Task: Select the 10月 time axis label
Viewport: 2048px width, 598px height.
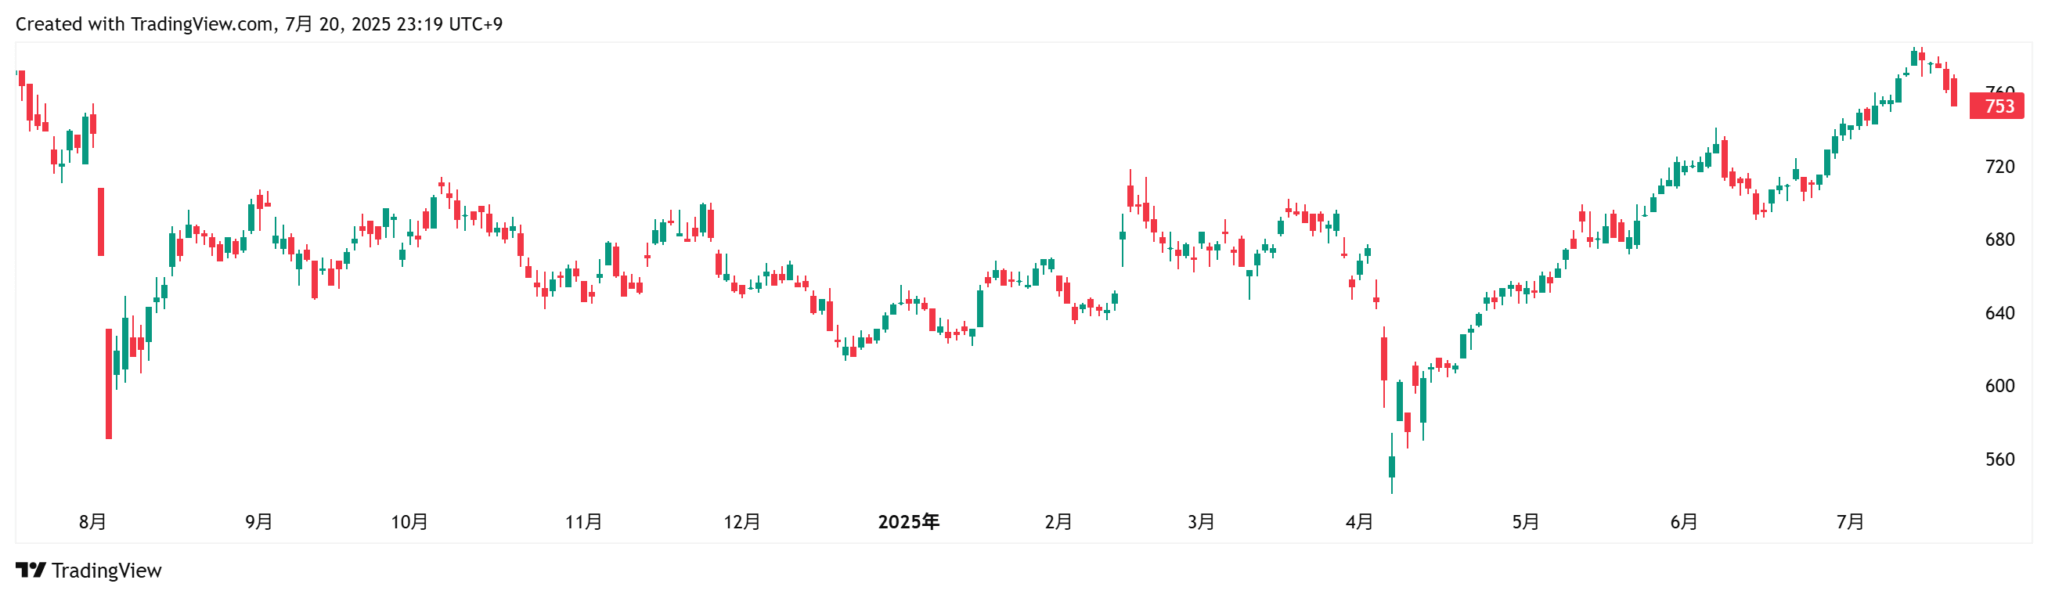Action: pyautogui.click(x=410, y=522)
